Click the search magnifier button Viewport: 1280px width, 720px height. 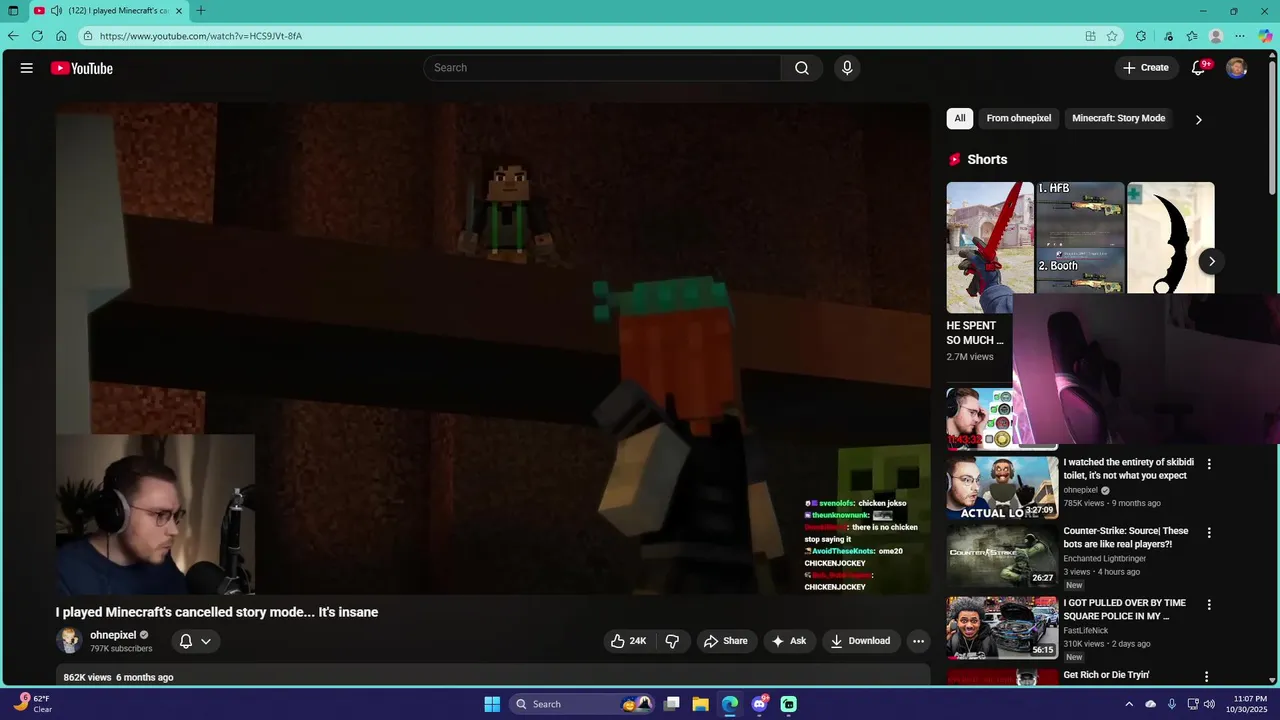(x=802, y=68)
